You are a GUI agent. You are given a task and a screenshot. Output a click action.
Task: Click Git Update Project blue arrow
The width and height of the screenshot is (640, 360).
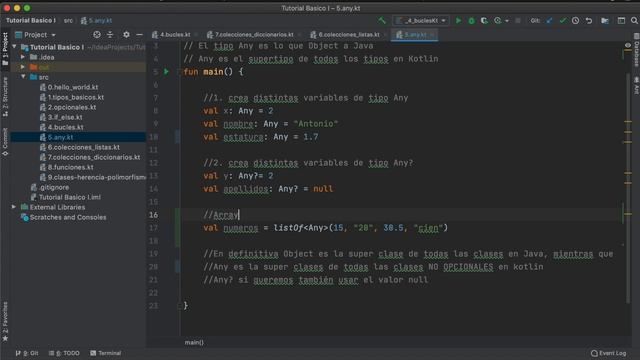pos(549,20)
